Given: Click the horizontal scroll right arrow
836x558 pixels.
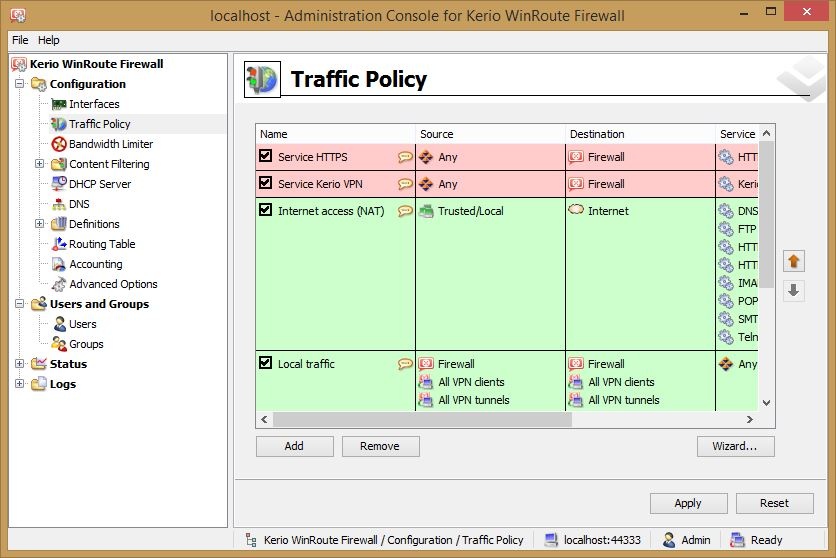Looking at the screenshot, I should 750,419.
